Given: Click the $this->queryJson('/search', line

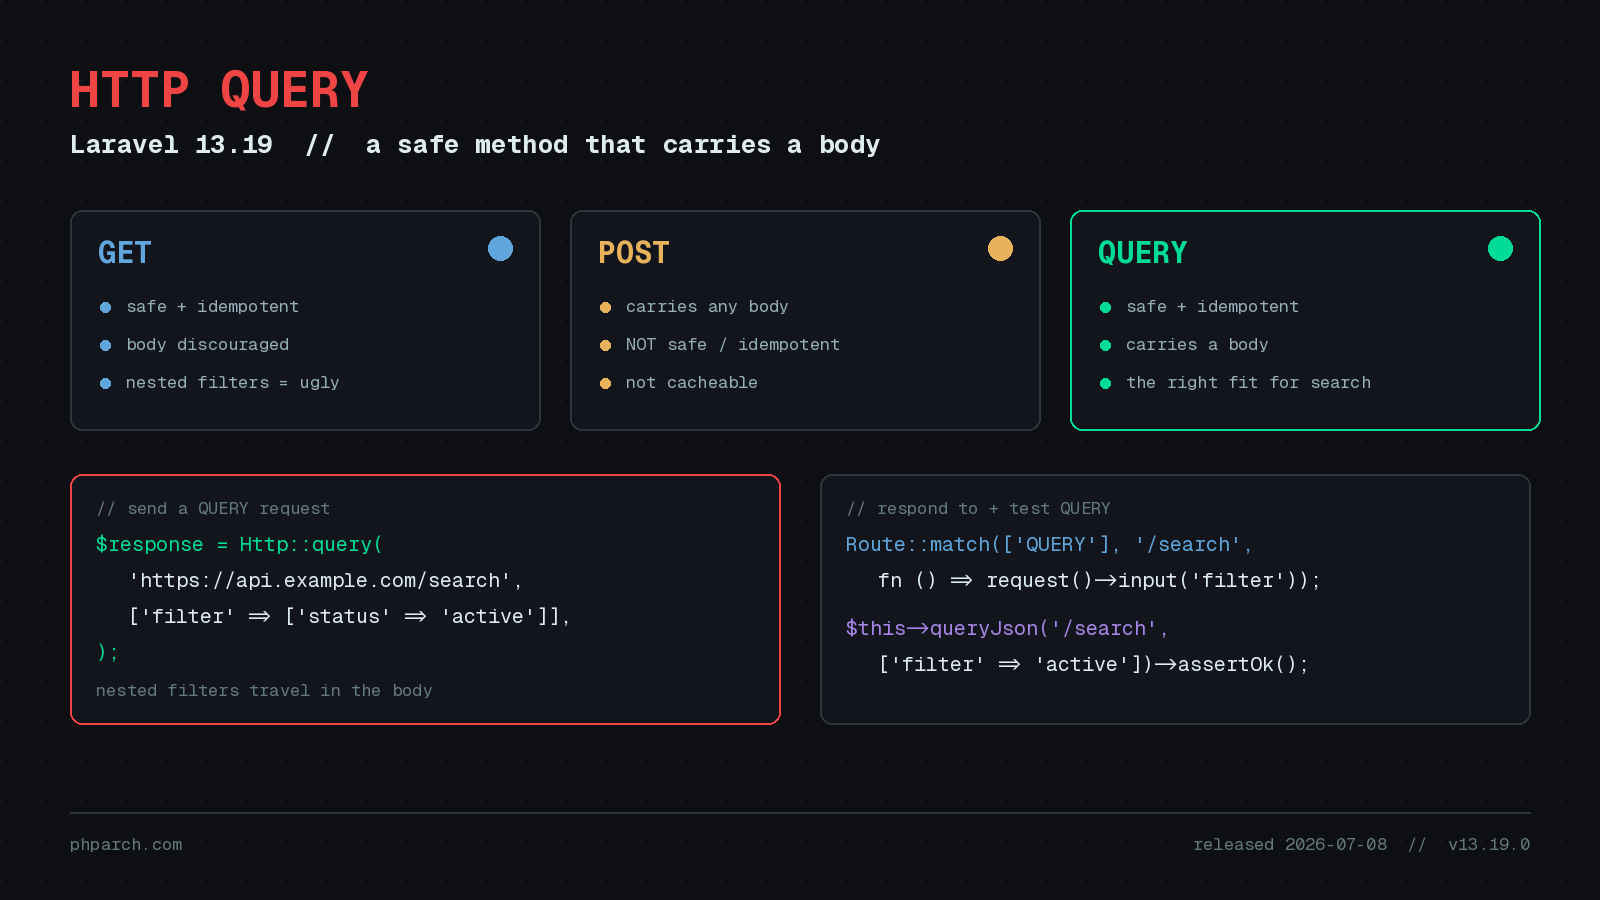Looking at the screenshot, I should pos(1006,629).
